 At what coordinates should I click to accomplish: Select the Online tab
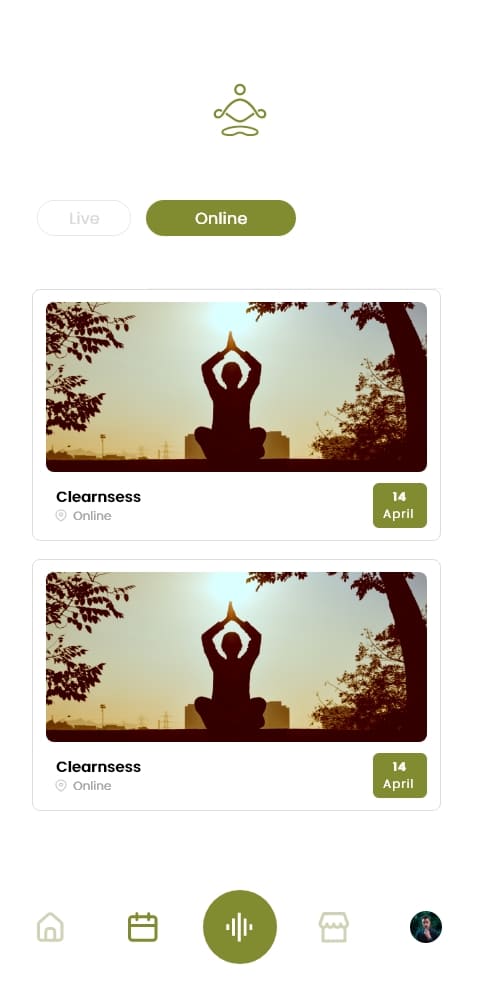tap(221, 218)
